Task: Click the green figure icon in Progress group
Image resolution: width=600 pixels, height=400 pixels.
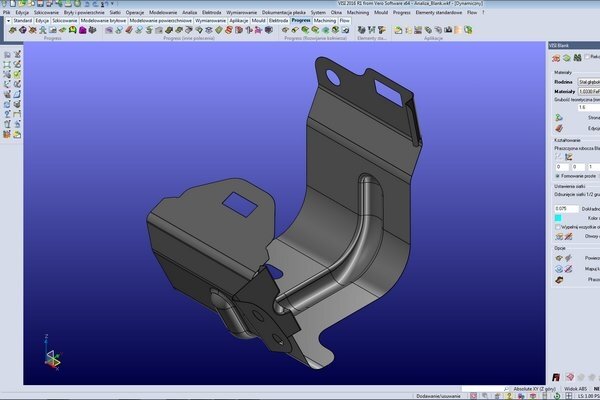Action: (43, 30)
